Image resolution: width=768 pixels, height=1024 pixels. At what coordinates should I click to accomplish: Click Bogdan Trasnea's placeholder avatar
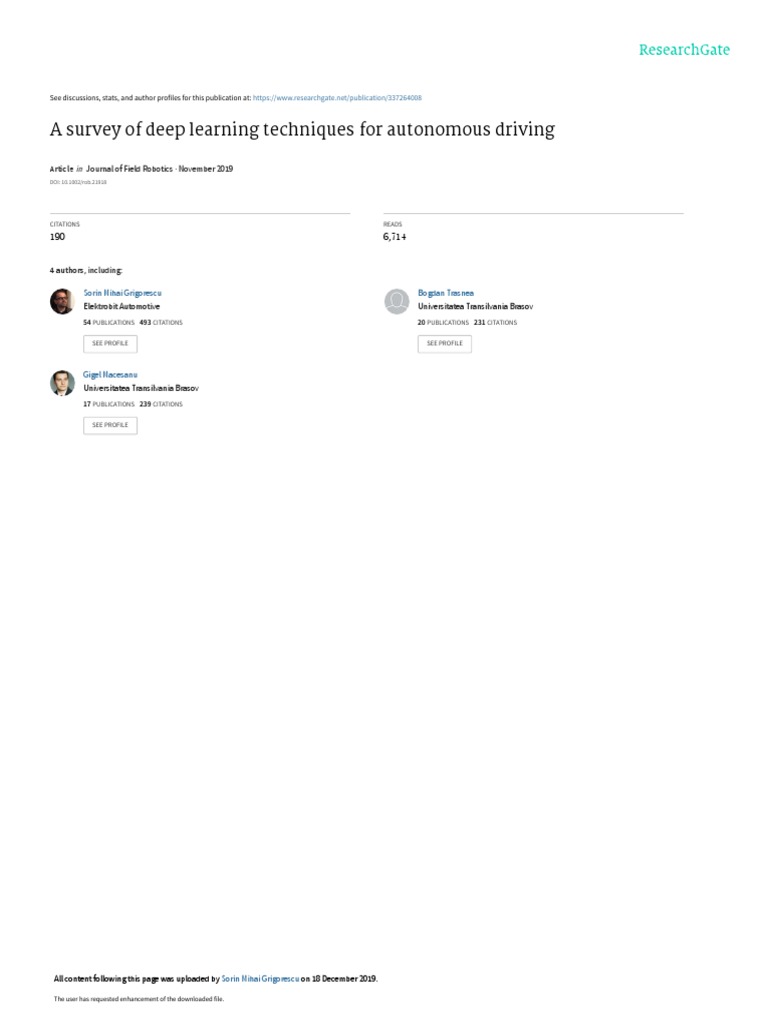[397, 301]
